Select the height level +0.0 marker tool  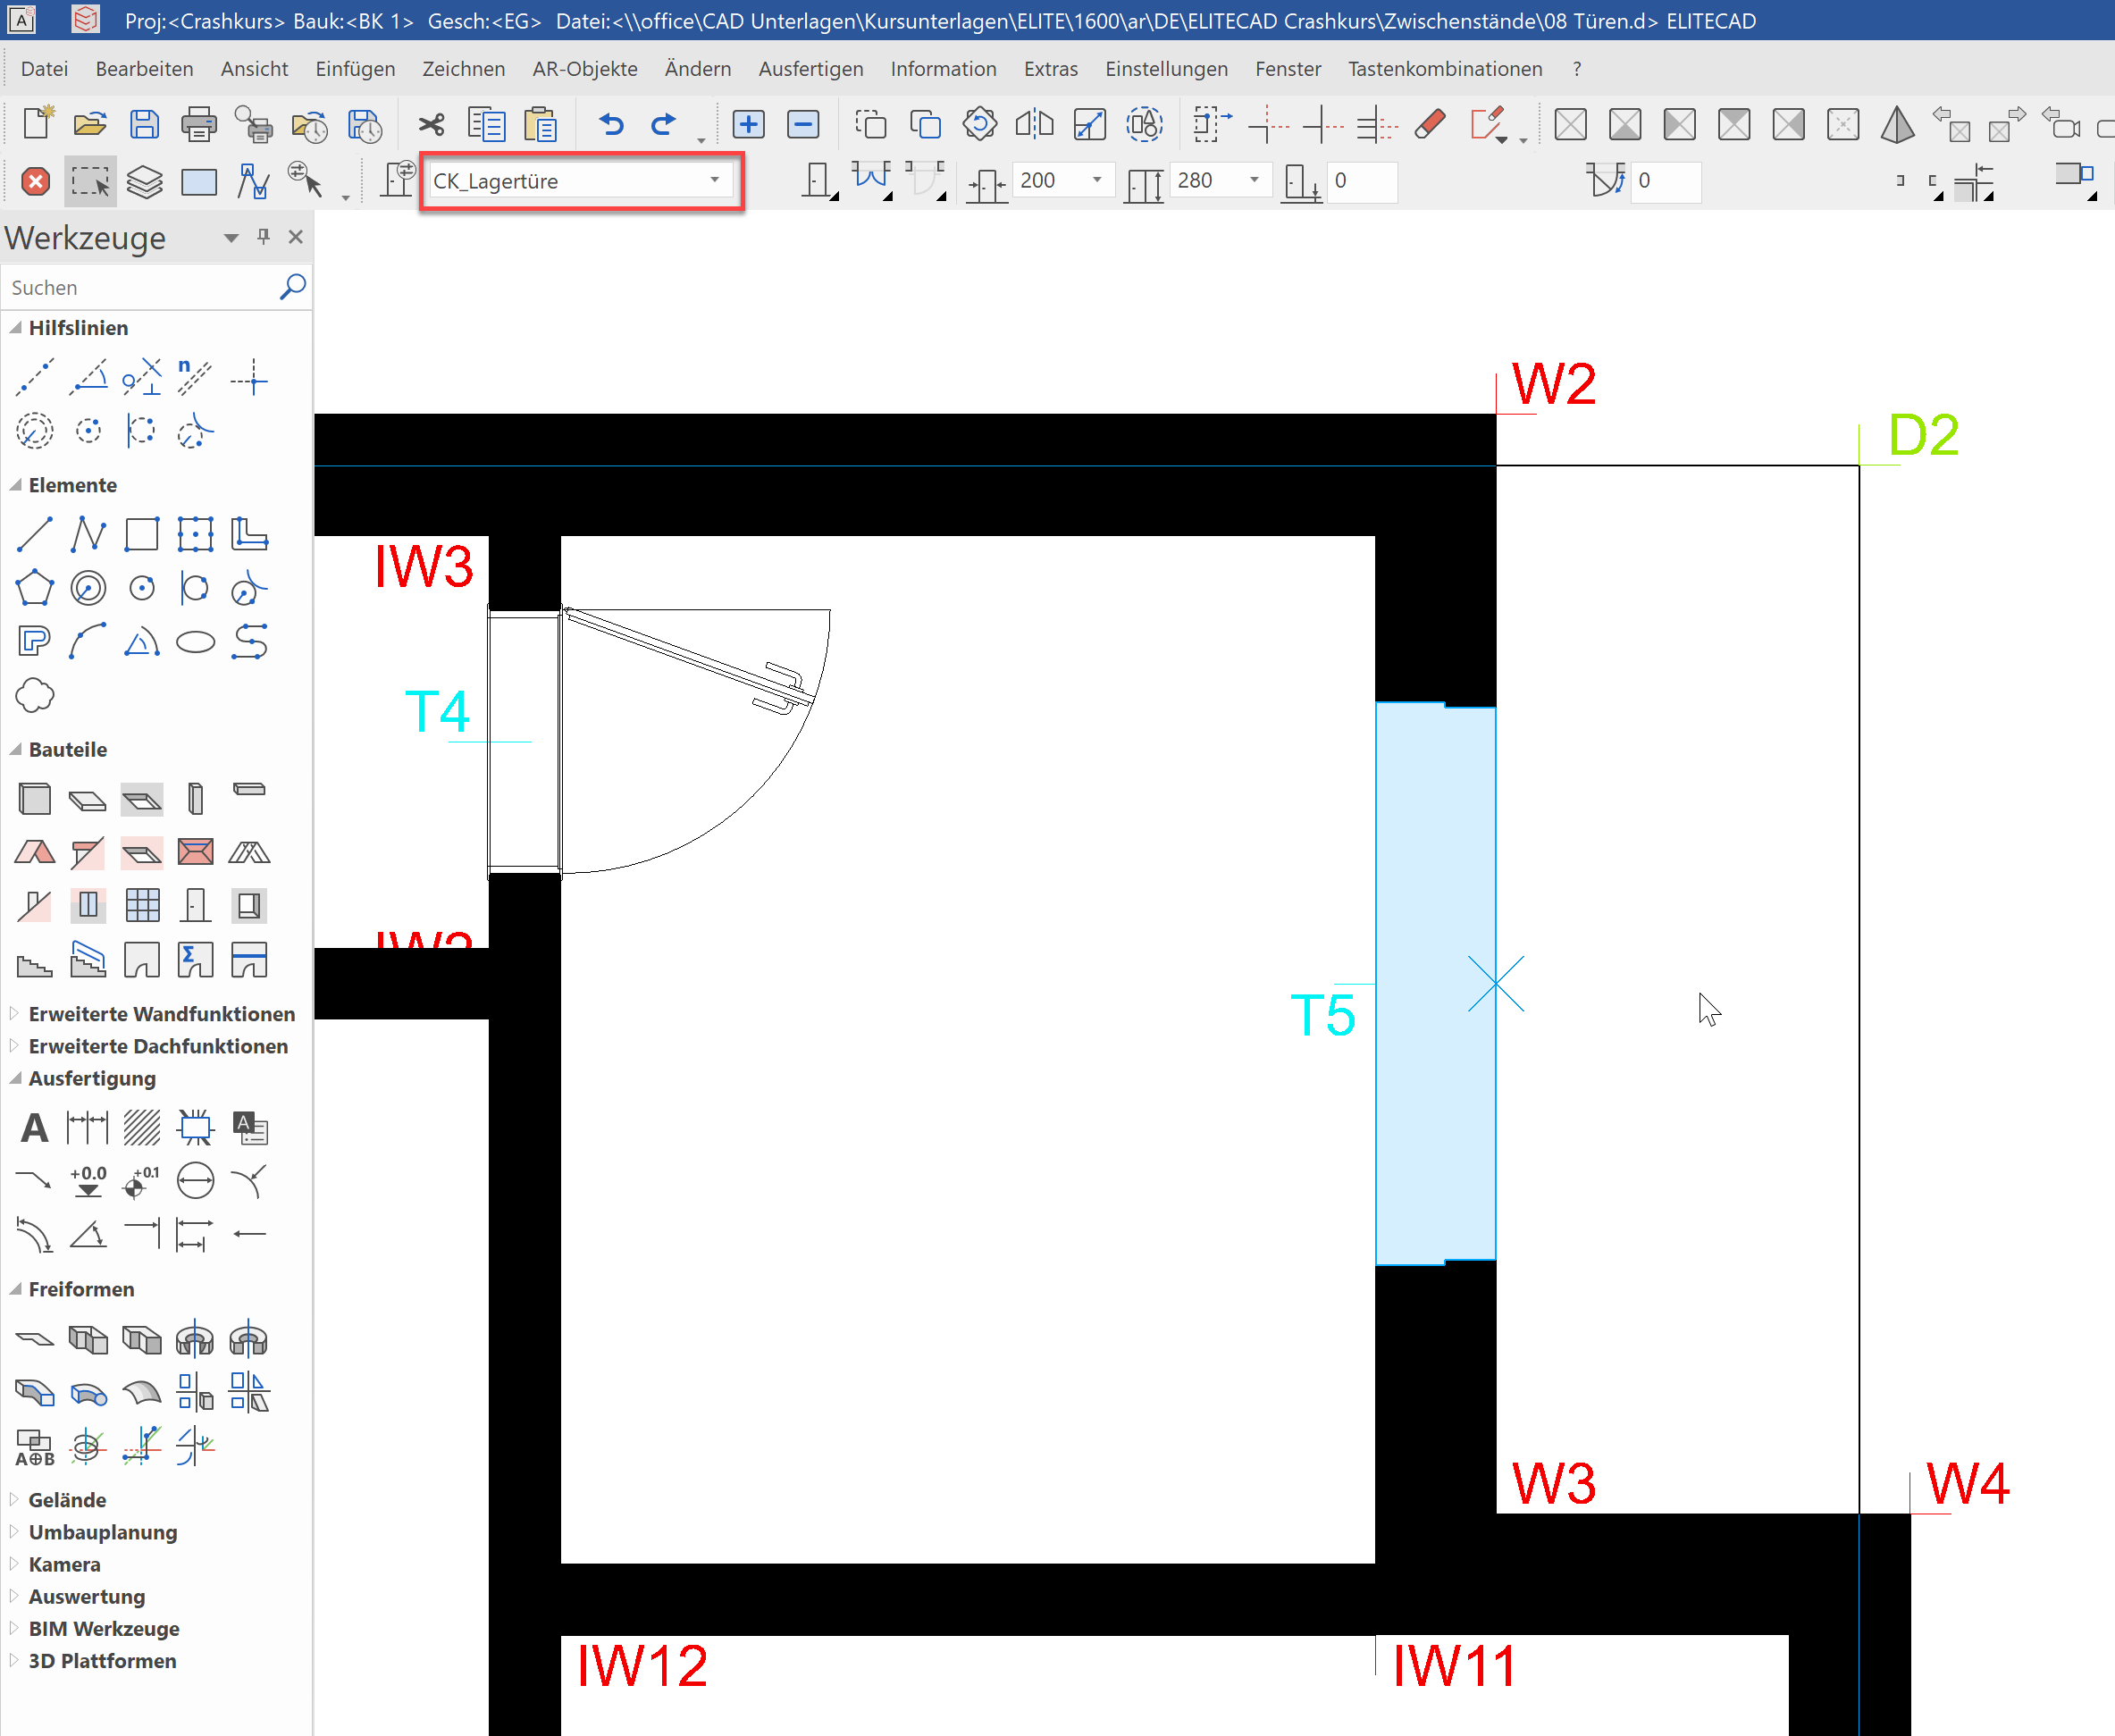click(88, 1181)
